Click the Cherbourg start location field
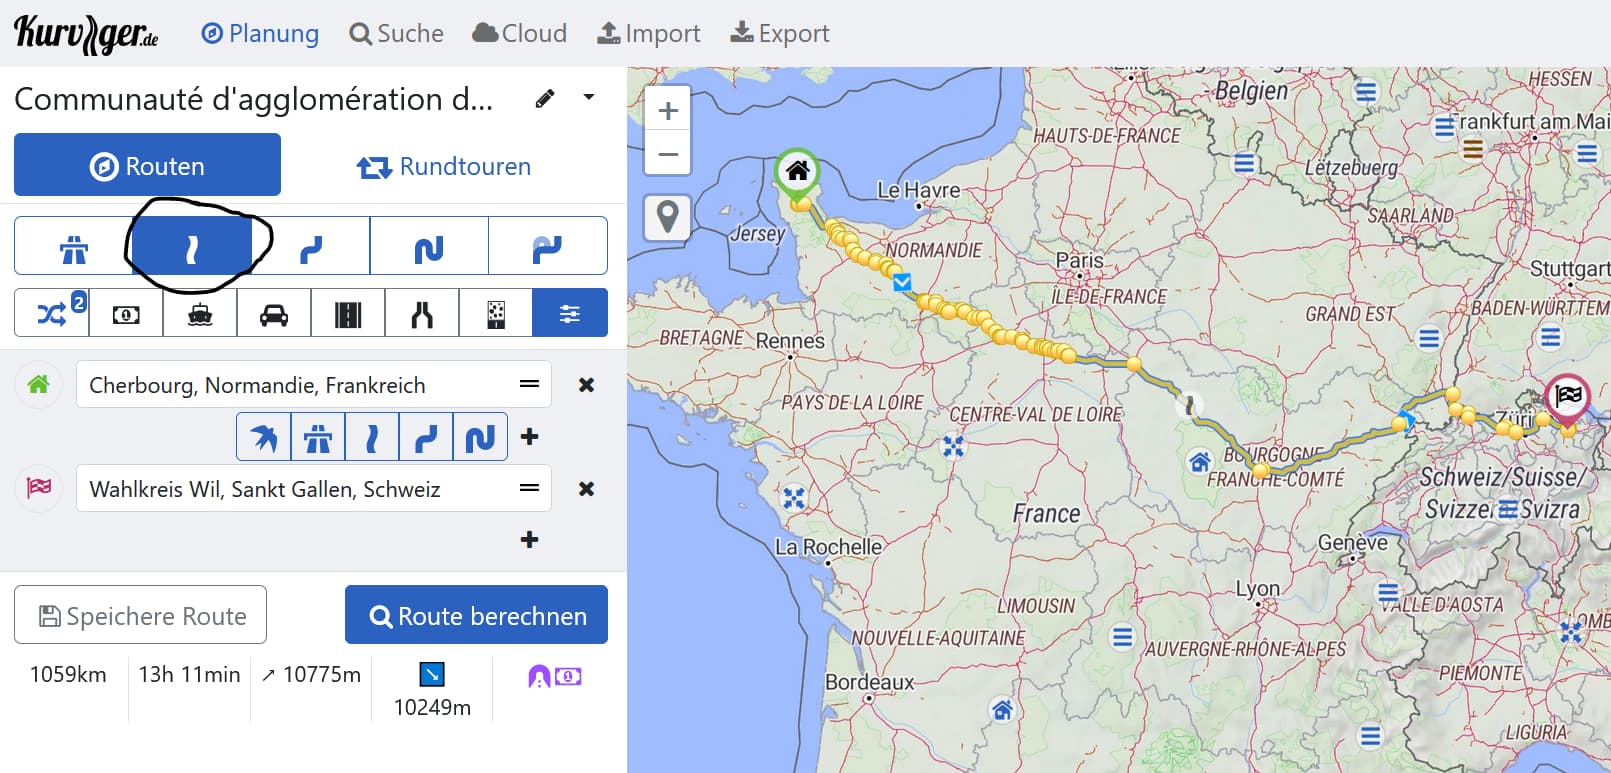The width and height of the screenshot is (1611, 773). pos(300,385)
